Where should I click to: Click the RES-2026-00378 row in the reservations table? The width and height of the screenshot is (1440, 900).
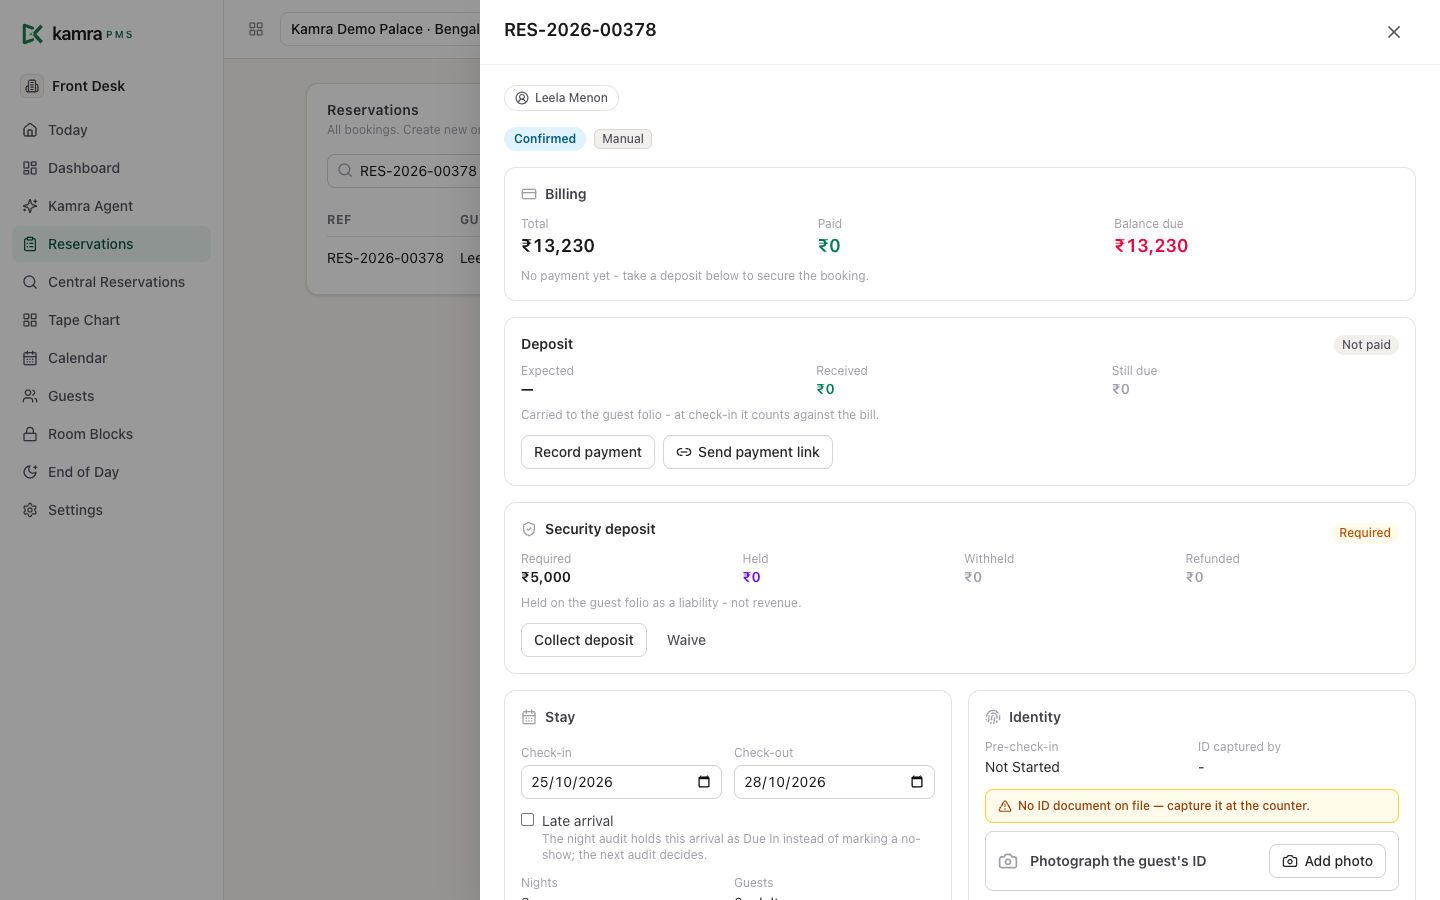[403, 258]
